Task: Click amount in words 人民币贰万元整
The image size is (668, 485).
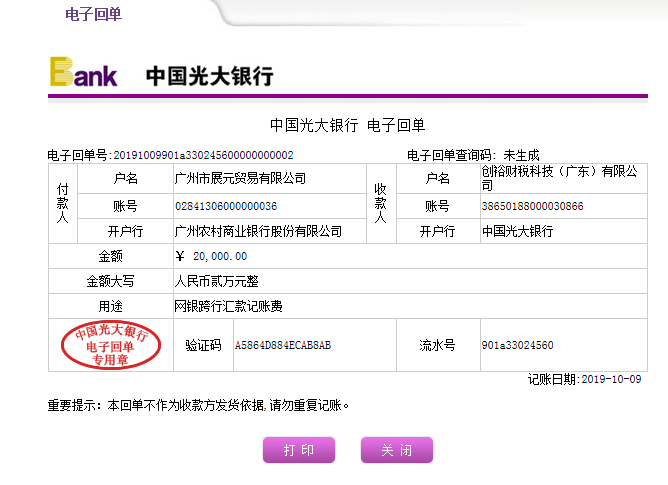Action: [x=216, y=281]
